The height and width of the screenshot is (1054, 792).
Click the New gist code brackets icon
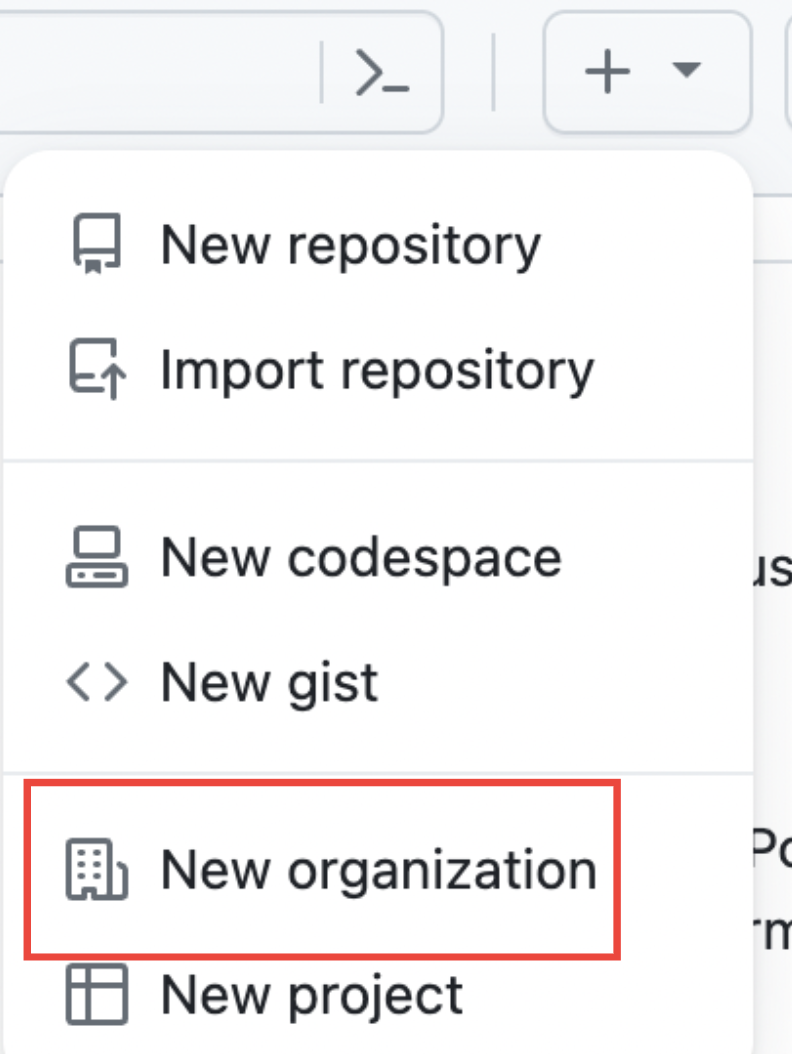pyautogui.click(x=97, y=682)
